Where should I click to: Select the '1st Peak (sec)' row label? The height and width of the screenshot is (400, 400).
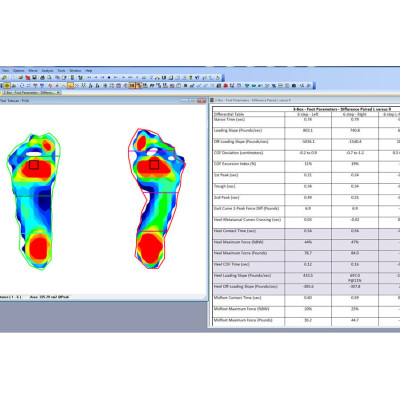coord(226,175)
